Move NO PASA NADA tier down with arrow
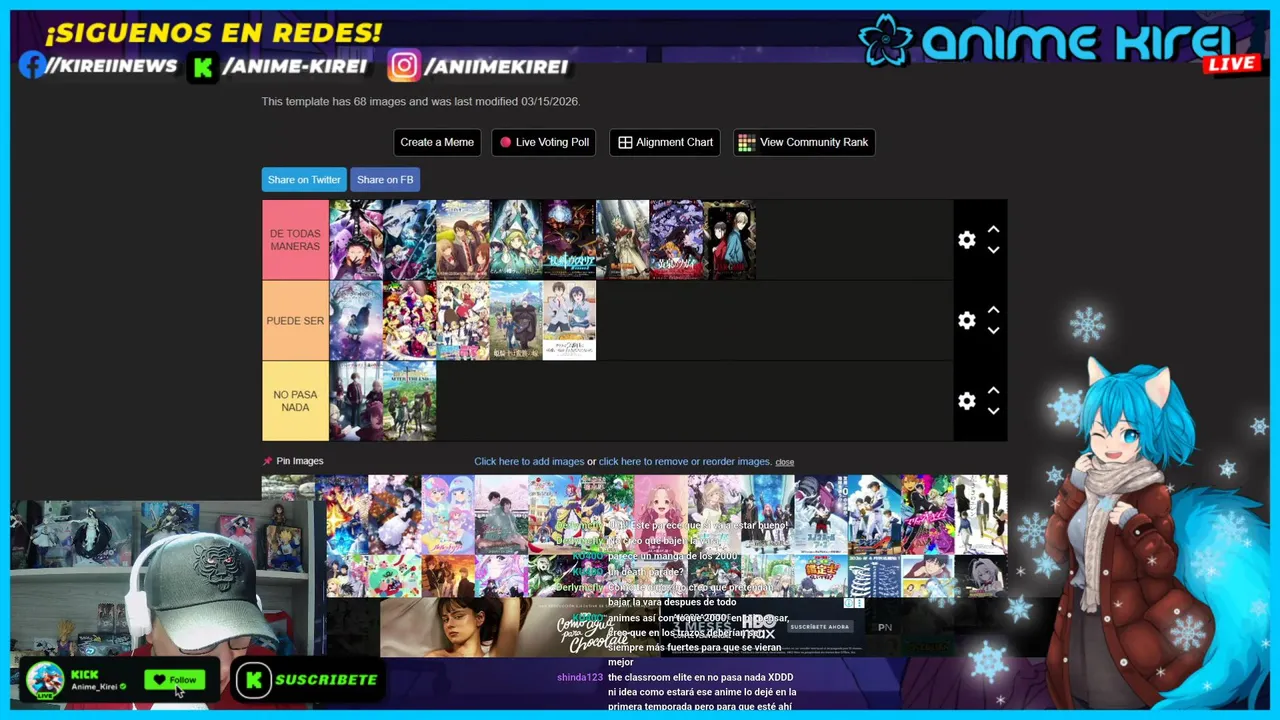The image size is (1280, 720). click(x=993, y=410)
